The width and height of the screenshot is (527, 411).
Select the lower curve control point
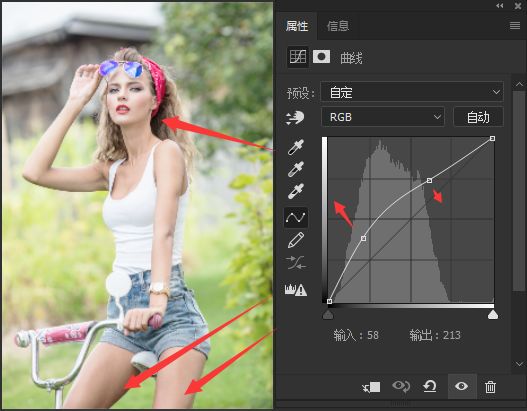pyautogui.click(x=363, y=238)
